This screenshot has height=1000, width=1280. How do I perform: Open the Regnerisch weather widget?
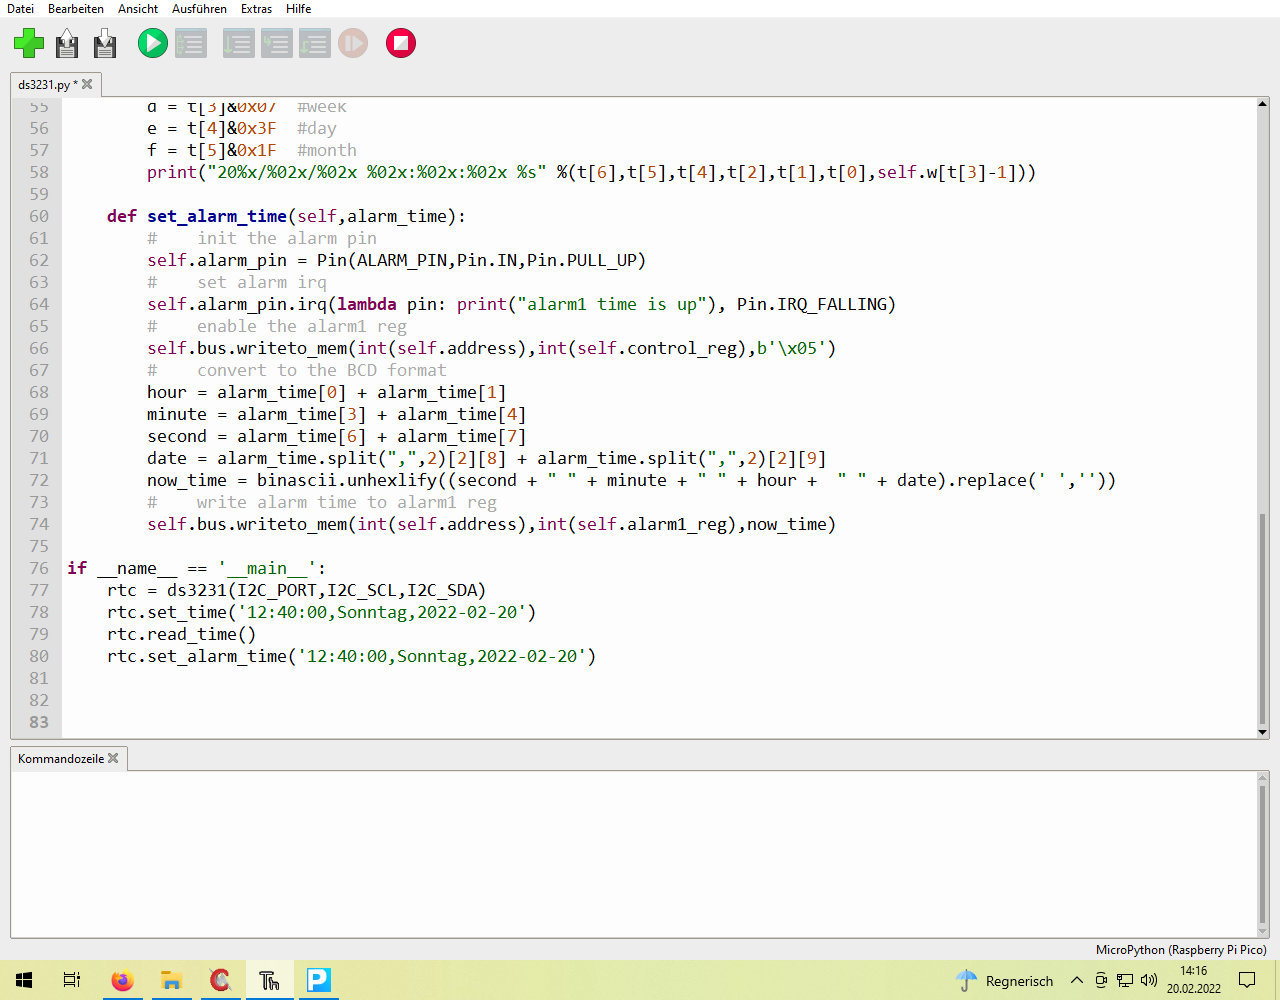1004,981
